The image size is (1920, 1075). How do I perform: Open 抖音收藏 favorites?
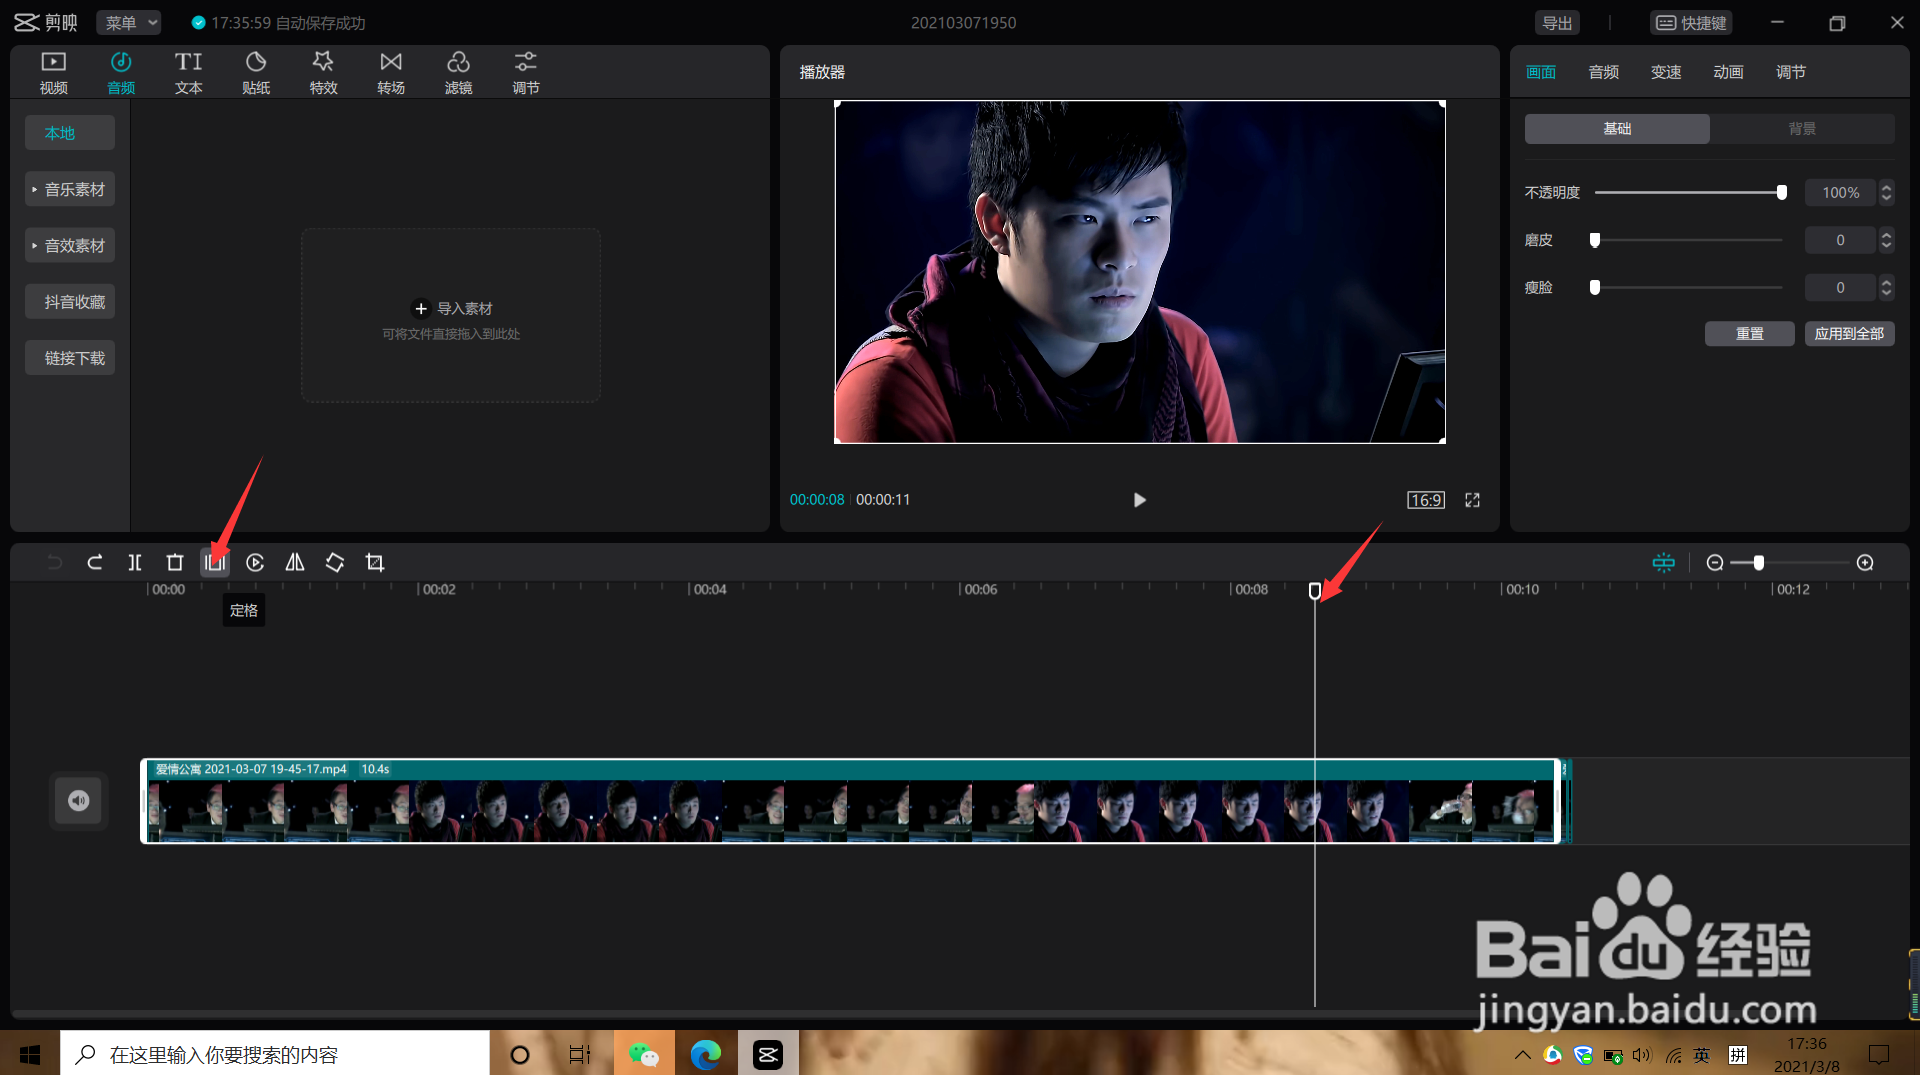click(x=70, y=302)
